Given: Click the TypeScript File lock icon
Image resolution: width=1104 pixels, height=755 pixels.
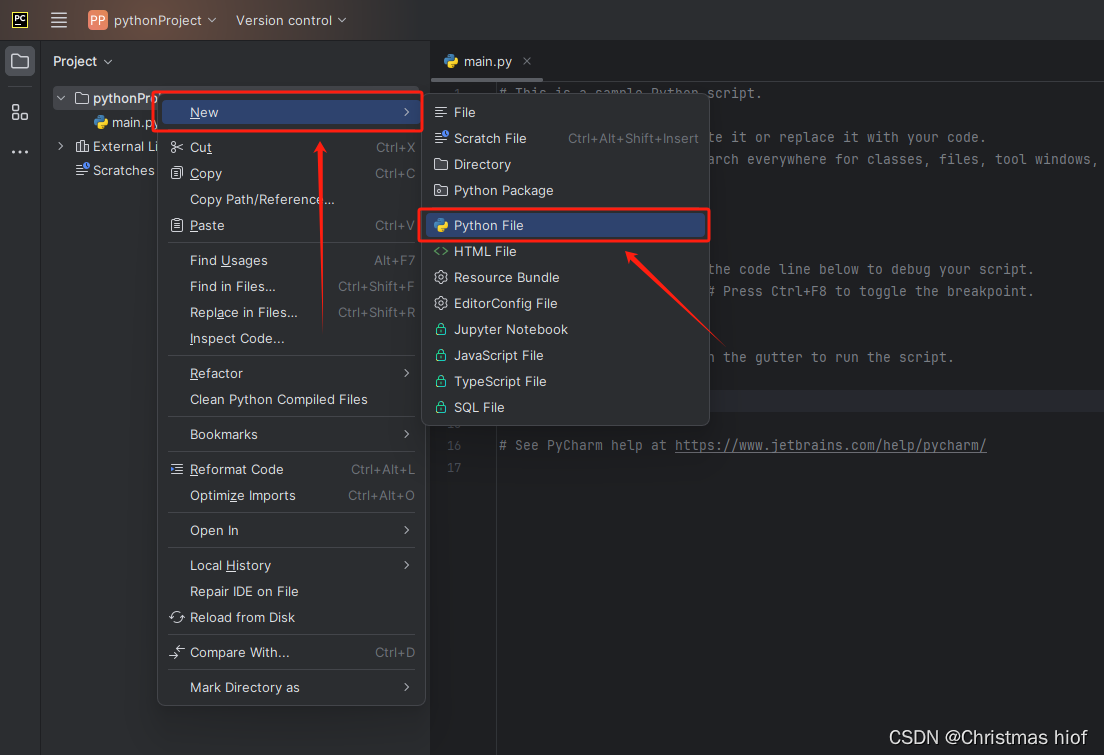Looking at the screenshot, I should click(441, 381).
